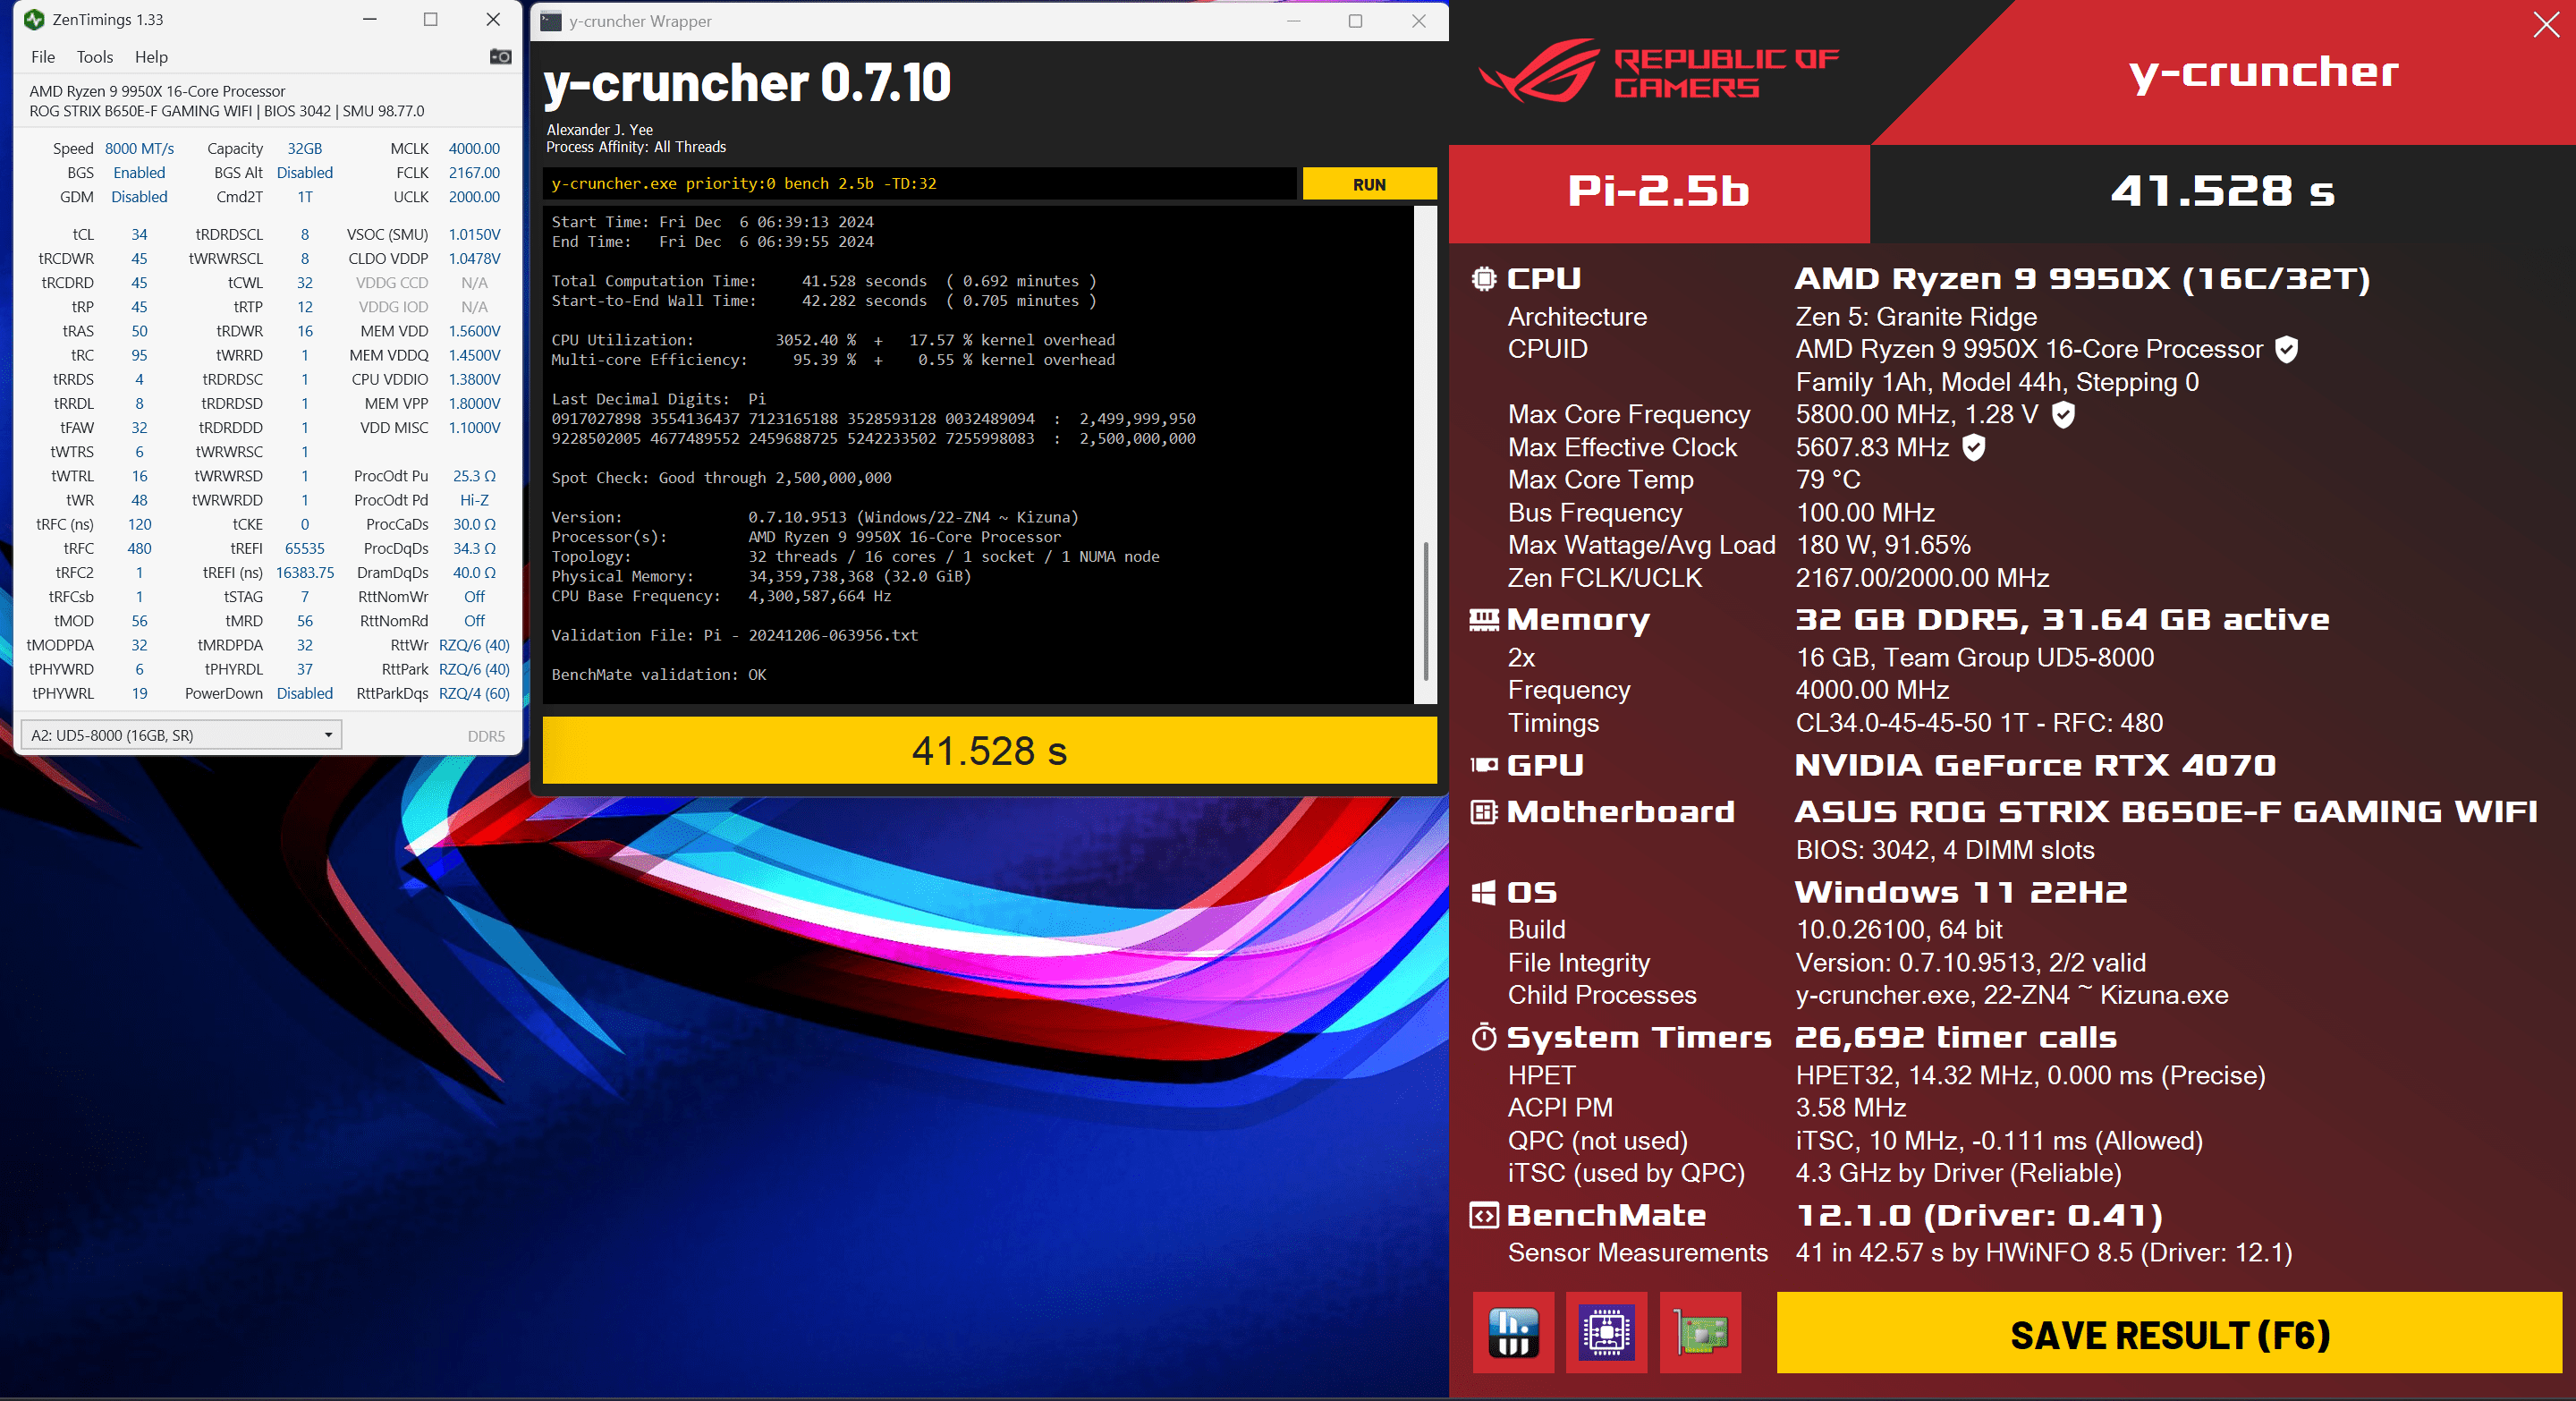Image resolution: width=2576 pixels, height=1401 pixels.
Task: Open the File menu in ZenTimings
Action: pos(43,57)
